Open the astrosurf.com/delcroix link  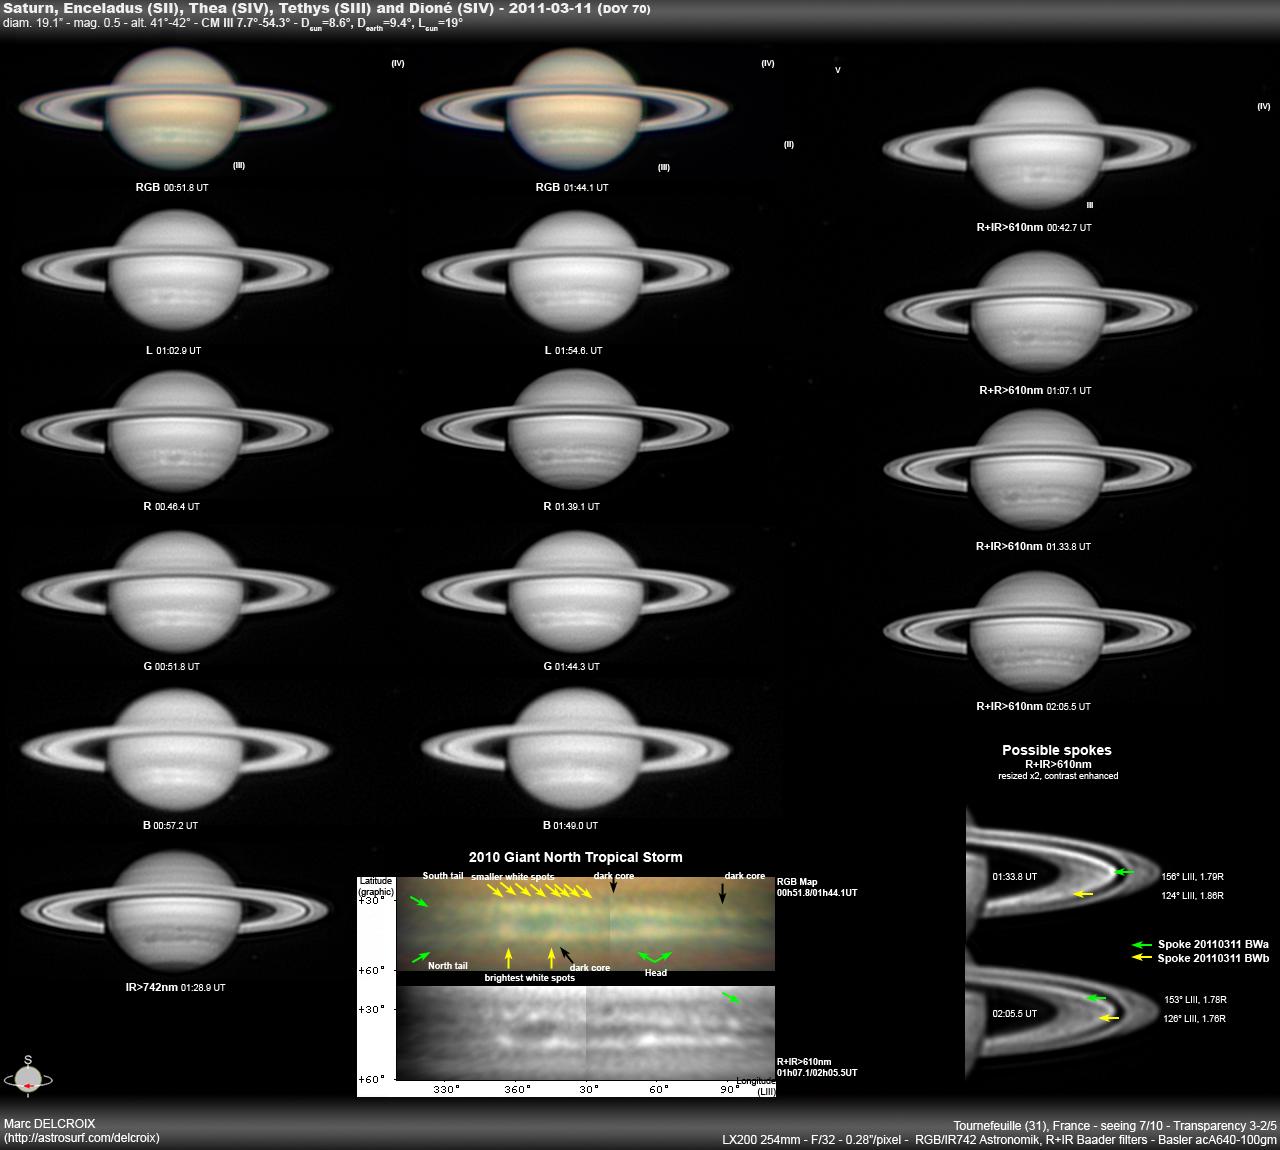click(x=82, y=1138)
